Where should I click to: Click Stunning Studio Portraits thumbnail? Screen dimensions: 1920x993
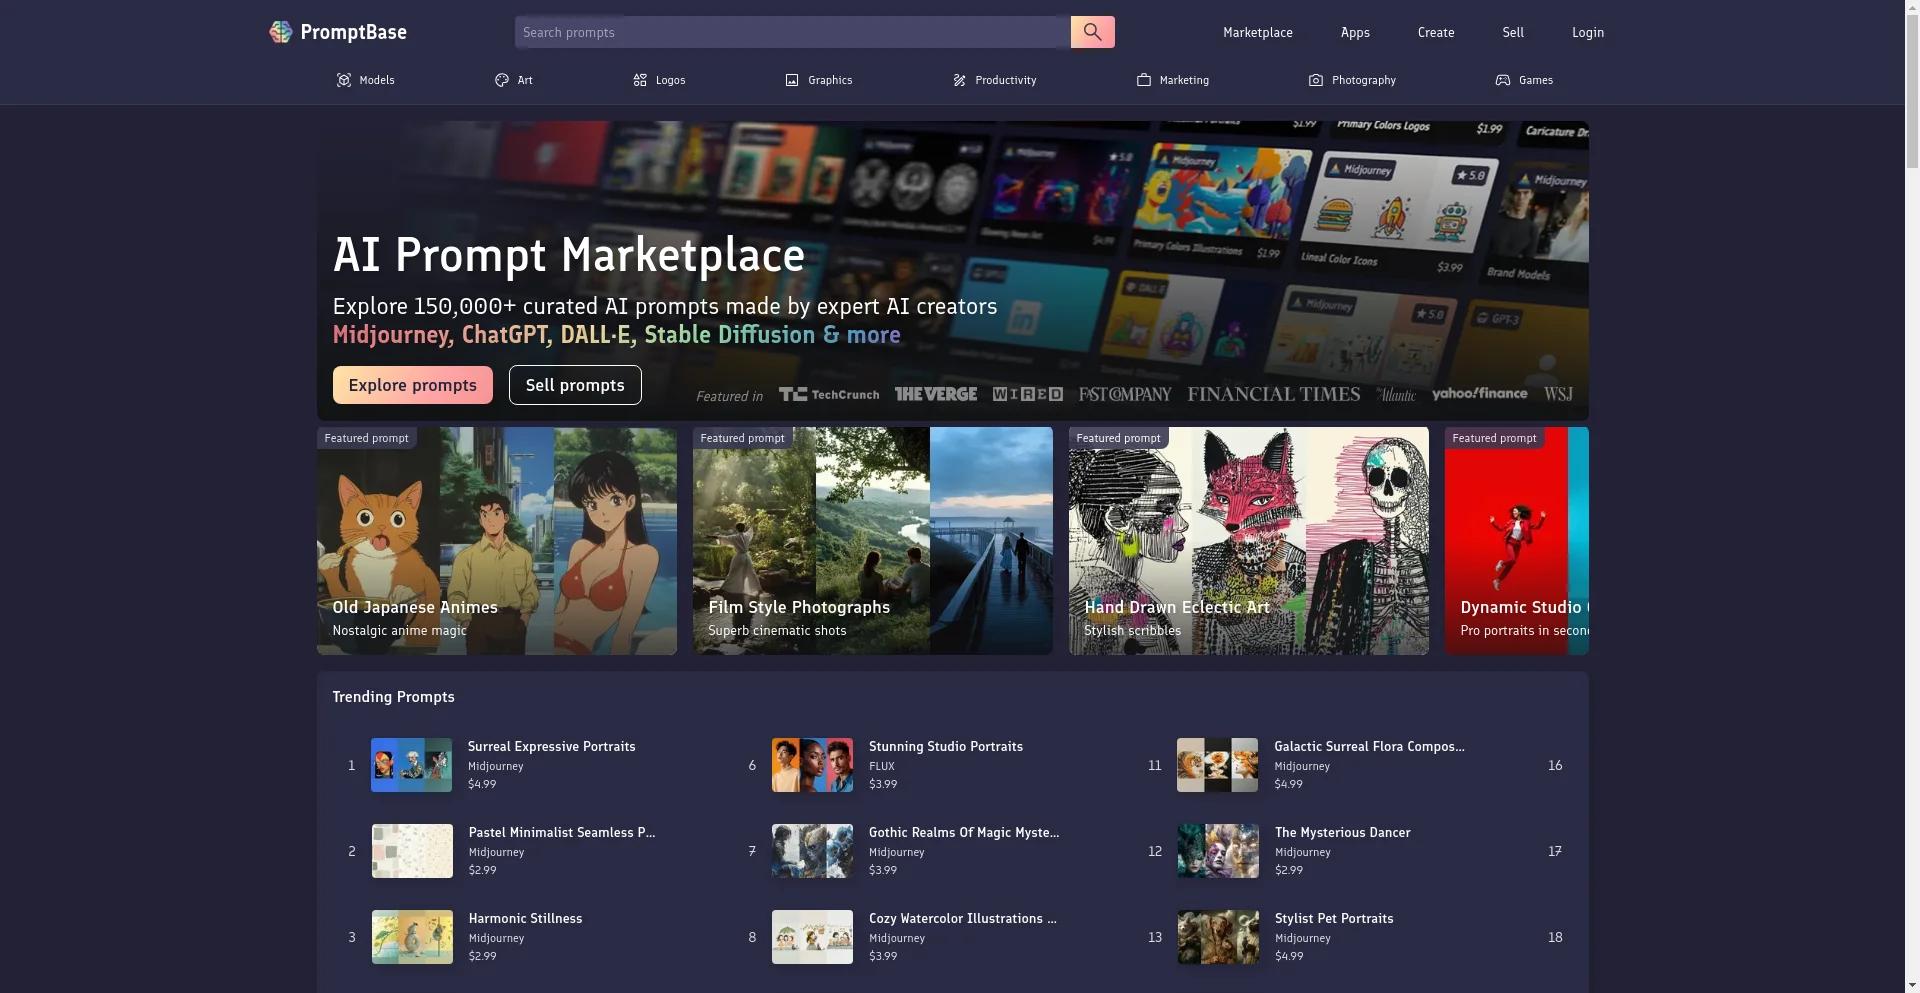tap(812, 765)
